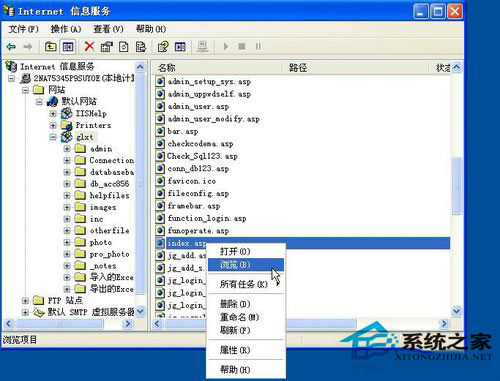Click the 名称 column header

coord(218,68)
